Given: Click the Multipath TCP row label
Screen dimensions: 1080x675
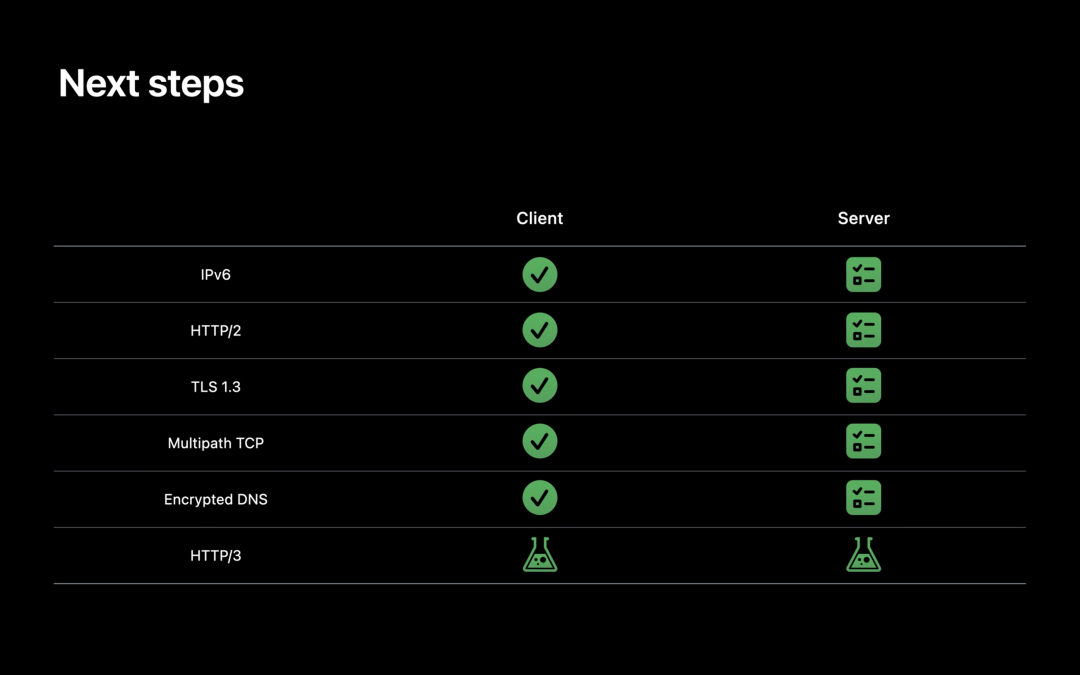Looking at the screenshot, I should pyautogui.click(x=216, y=442).
